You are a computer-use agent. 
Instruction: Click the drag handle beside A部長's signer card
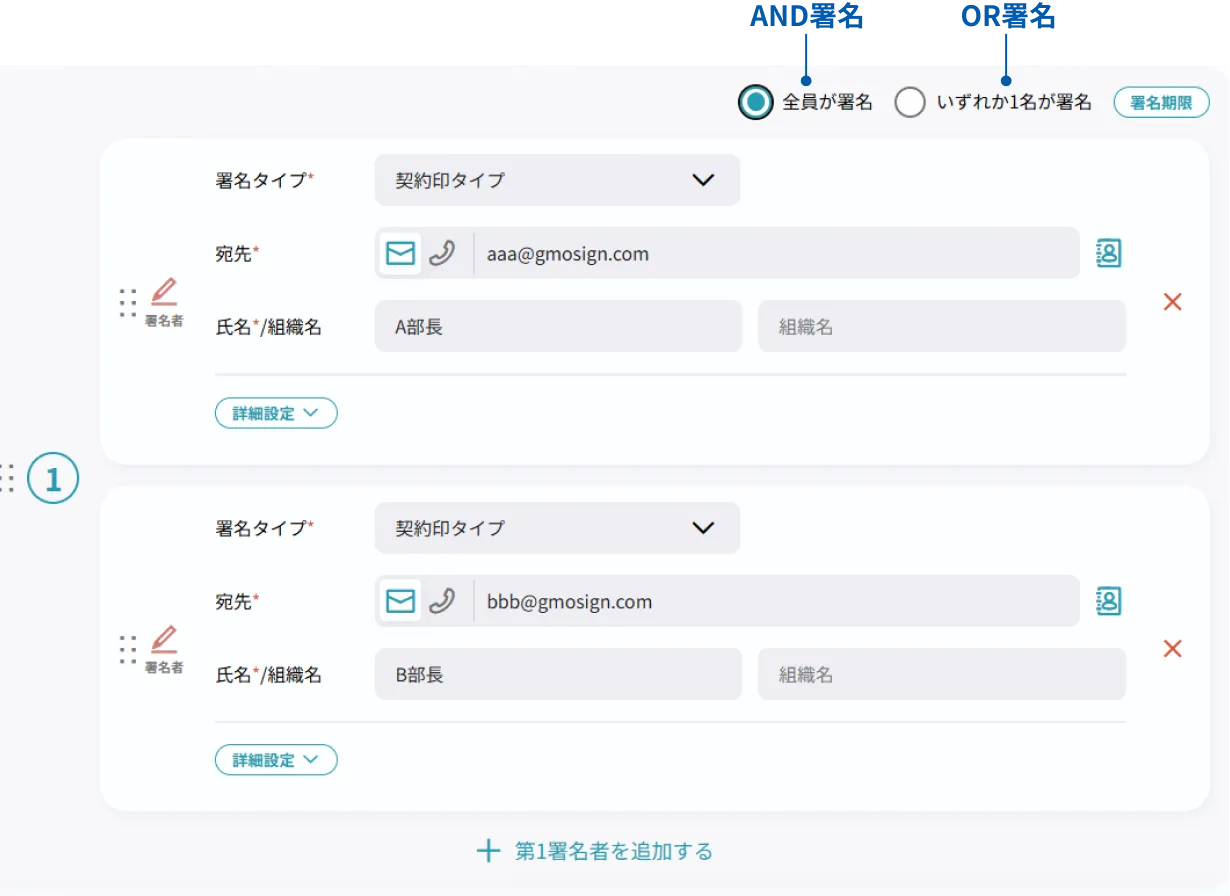click(128, 301)
